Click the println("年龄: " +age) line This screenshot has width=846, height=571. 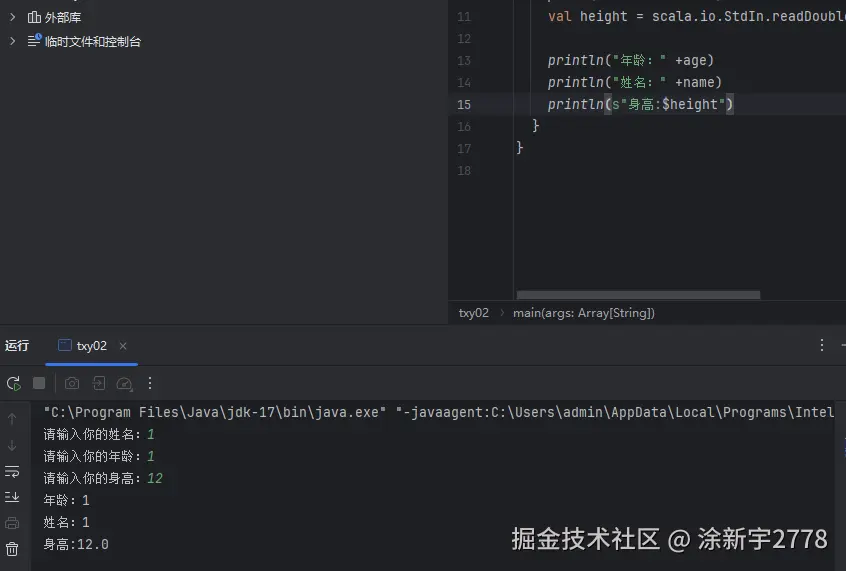pyautogui.click(x=631, y=60)
